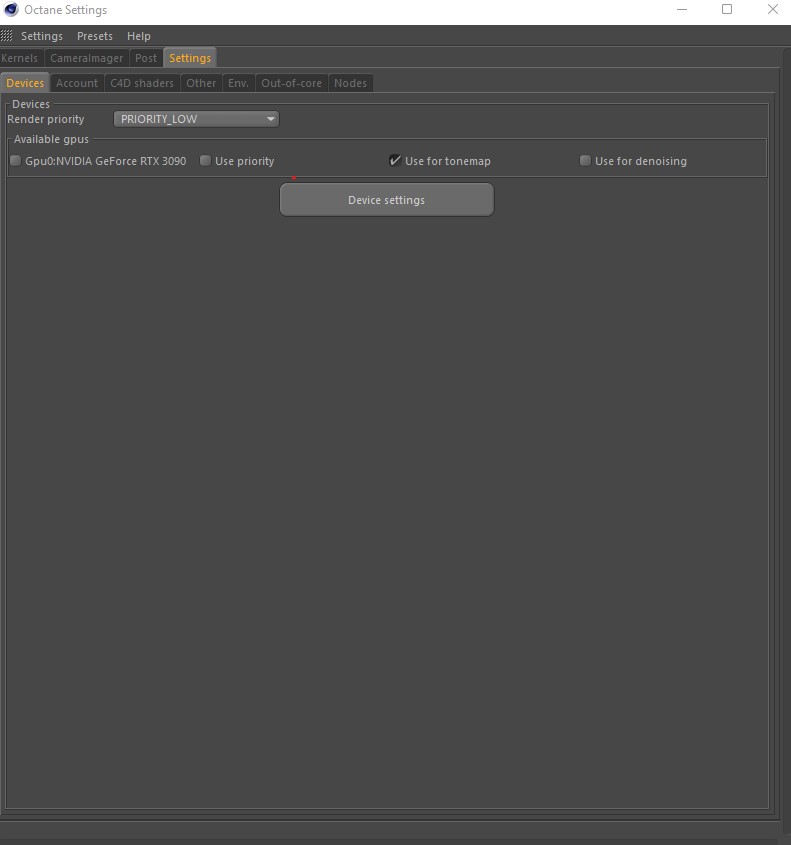Click the Render priority label
Screen dimensions: 791x845
click(46, 119)
